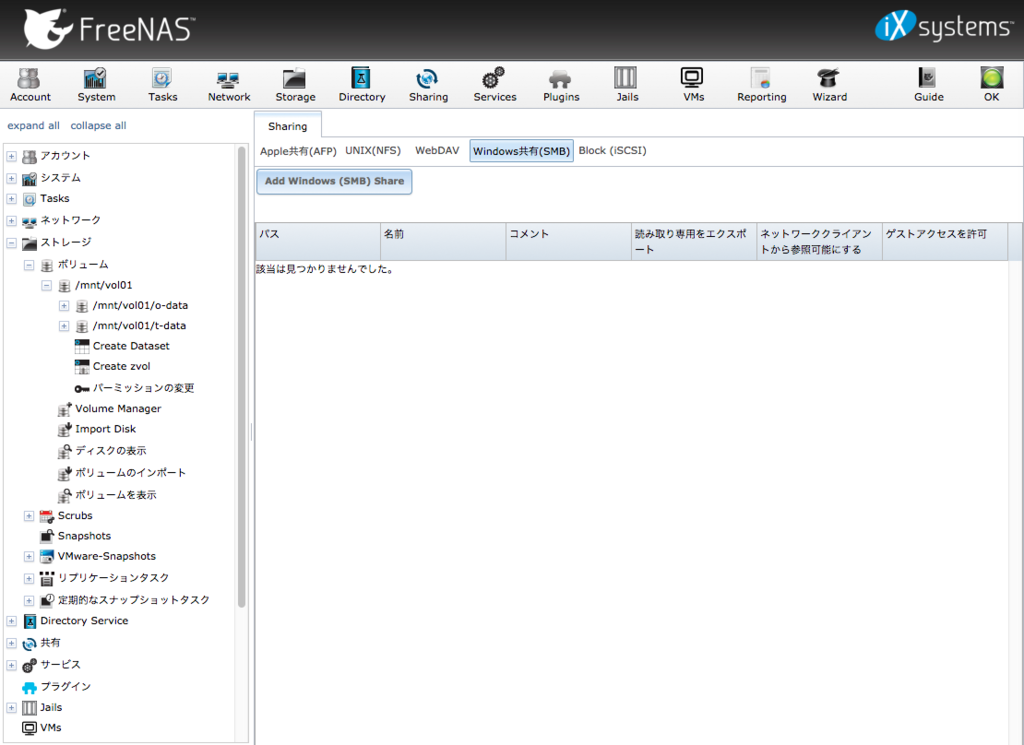Expand the システム tree node

pyautogui.click(x=12, y=178)
